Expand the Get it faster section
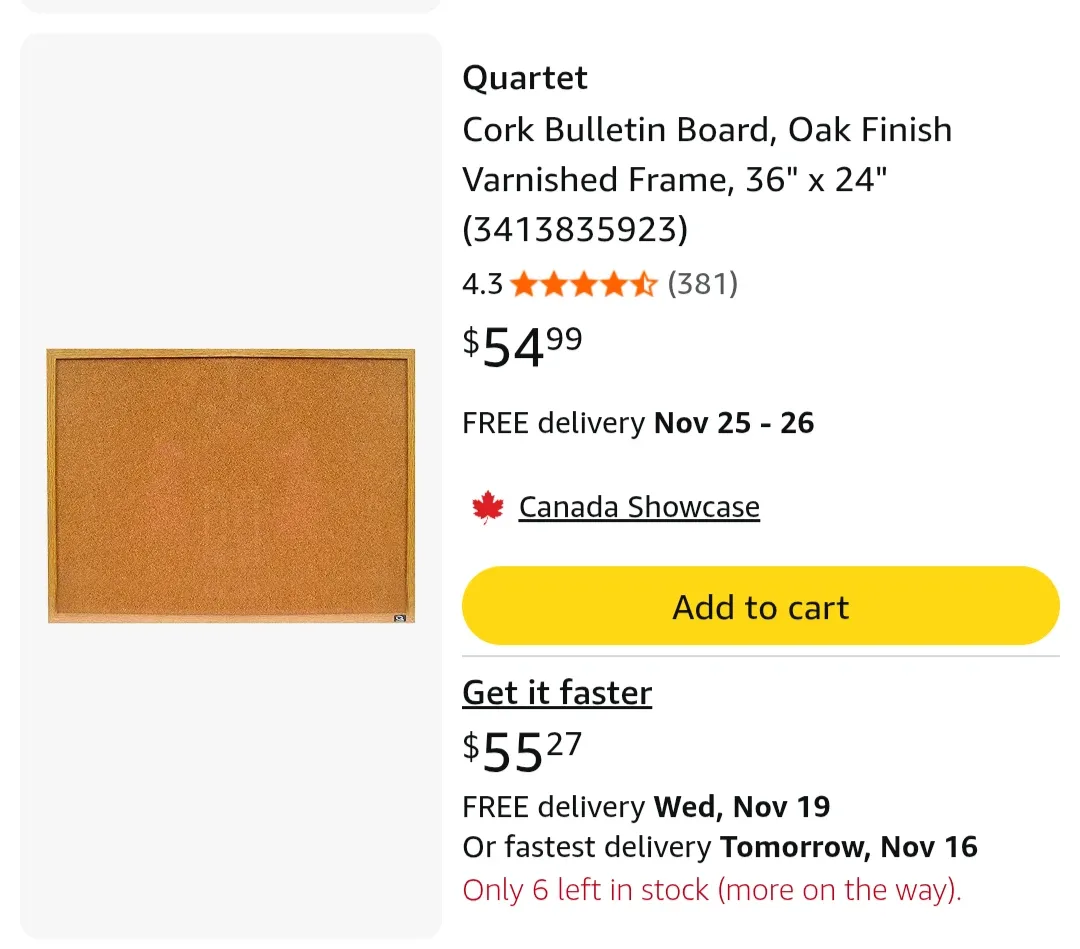Screen dimensions: 1080x949 (556, 692)
